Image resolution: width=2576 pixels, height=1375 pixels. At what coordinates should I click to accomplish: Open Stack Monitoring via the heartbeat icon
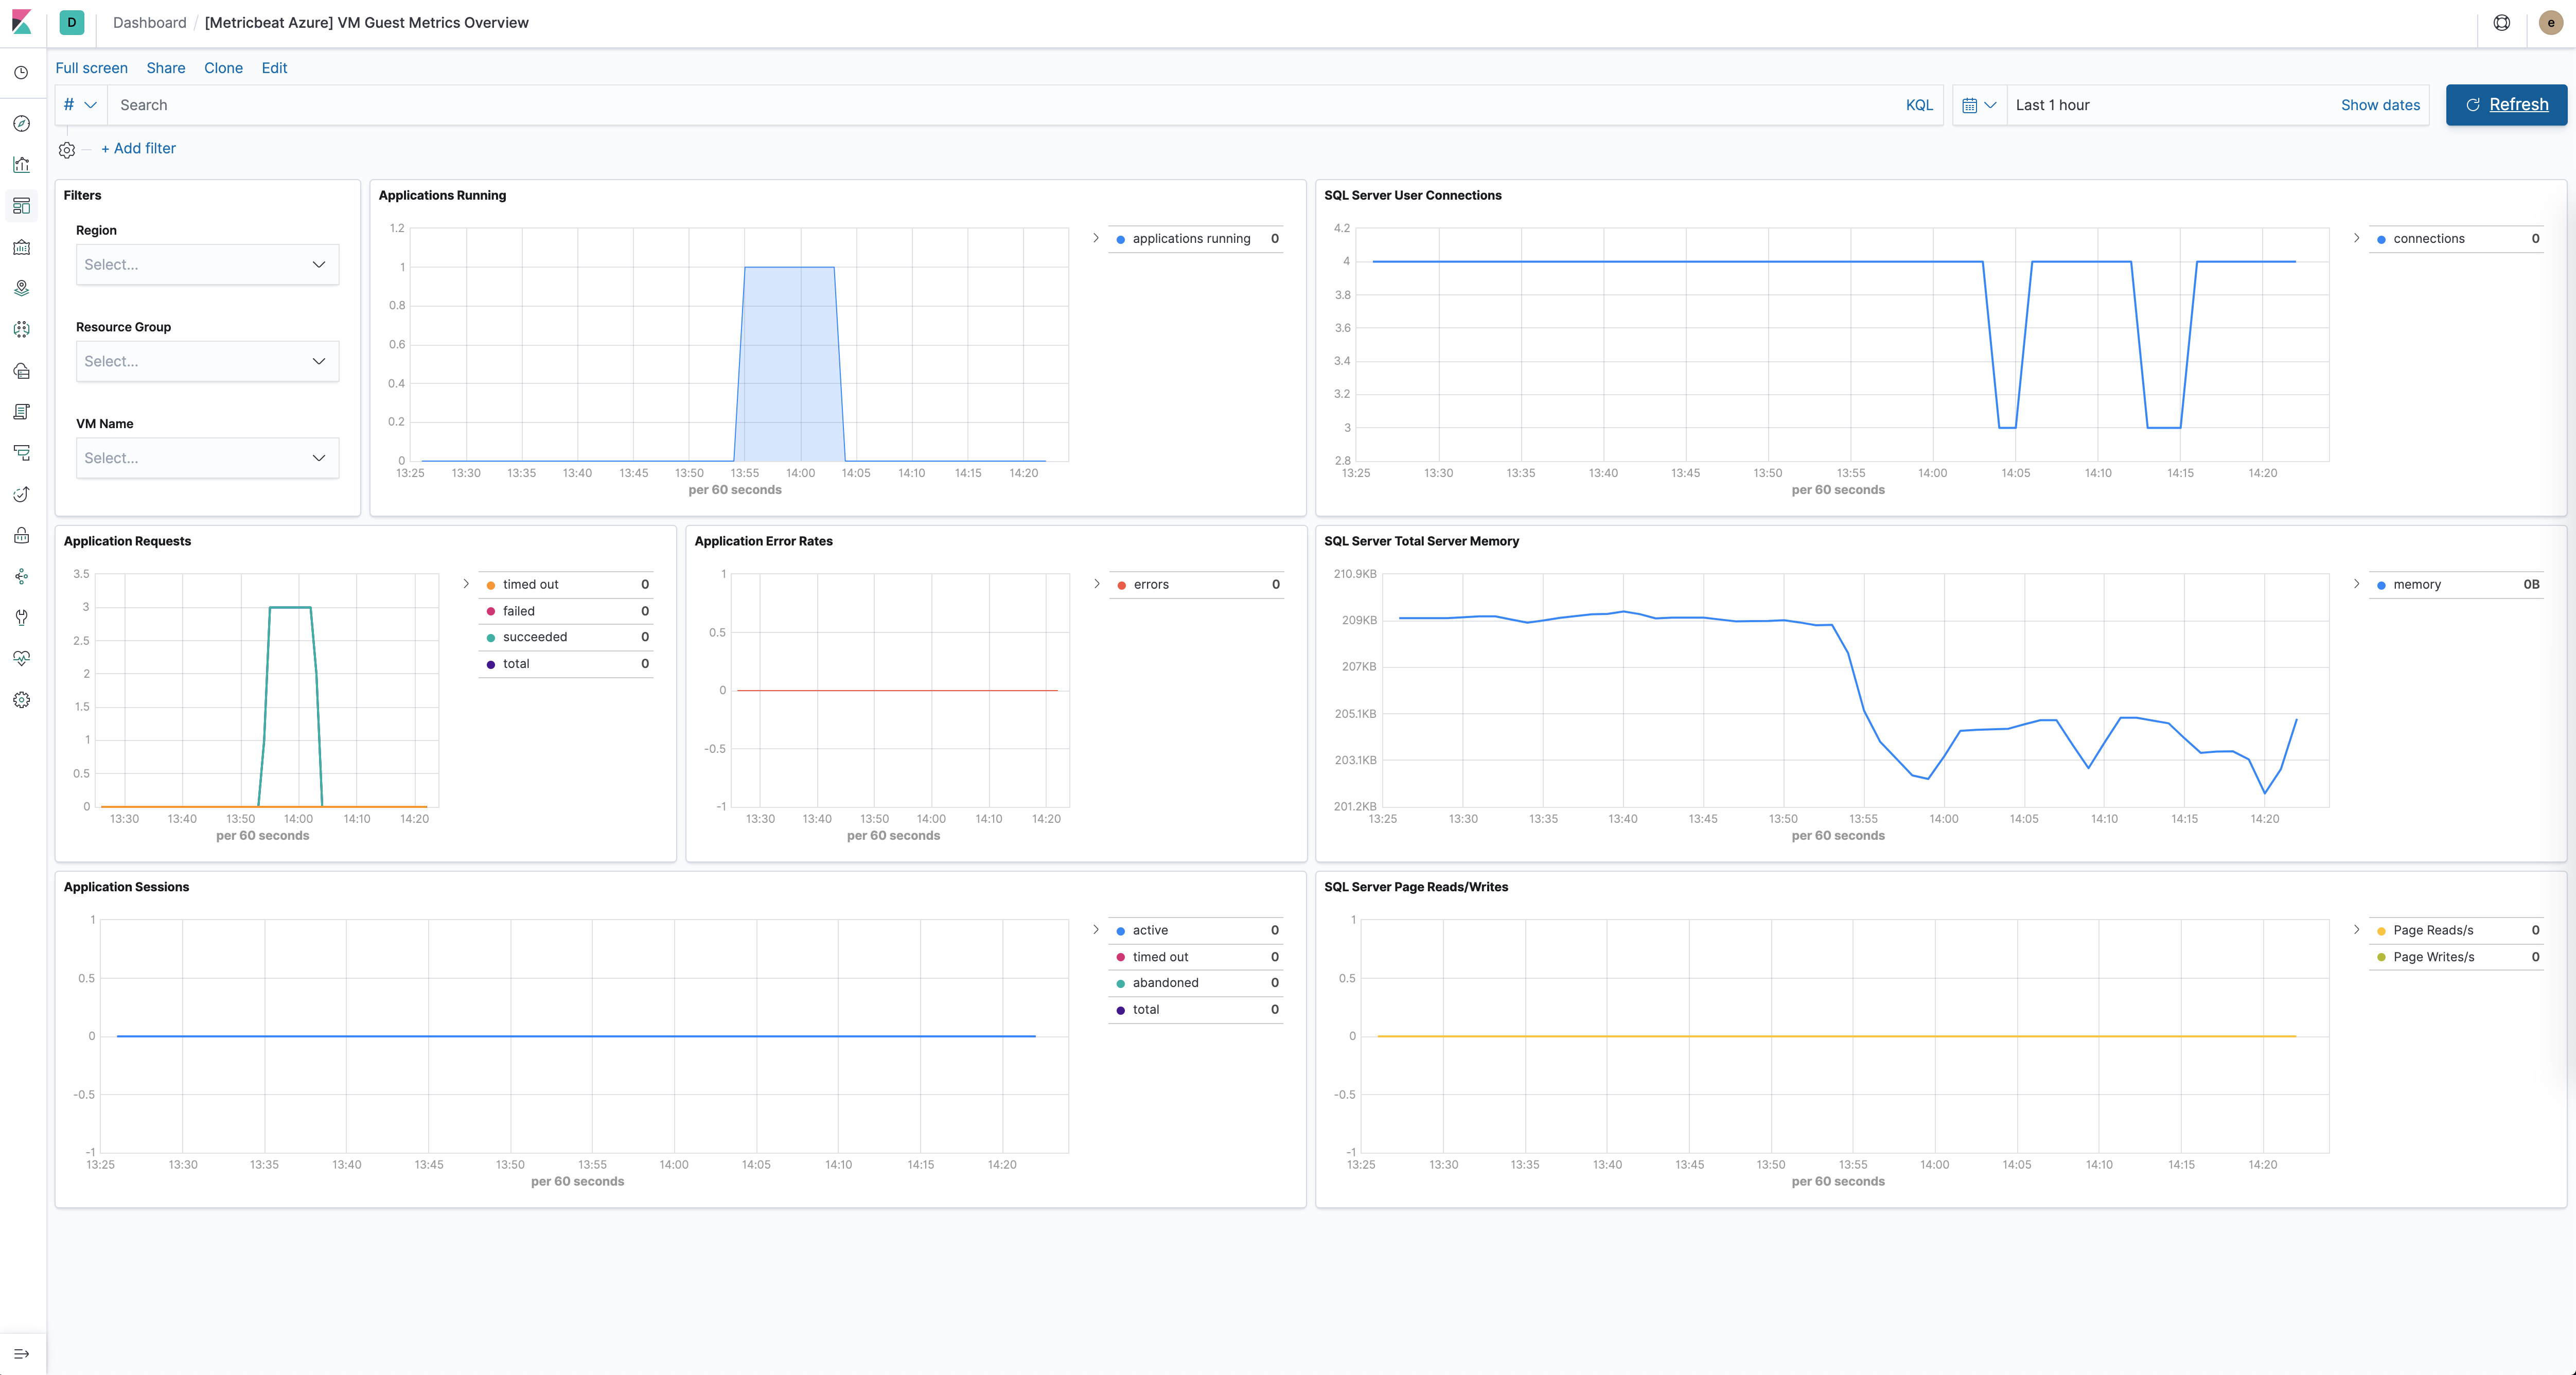21,658
